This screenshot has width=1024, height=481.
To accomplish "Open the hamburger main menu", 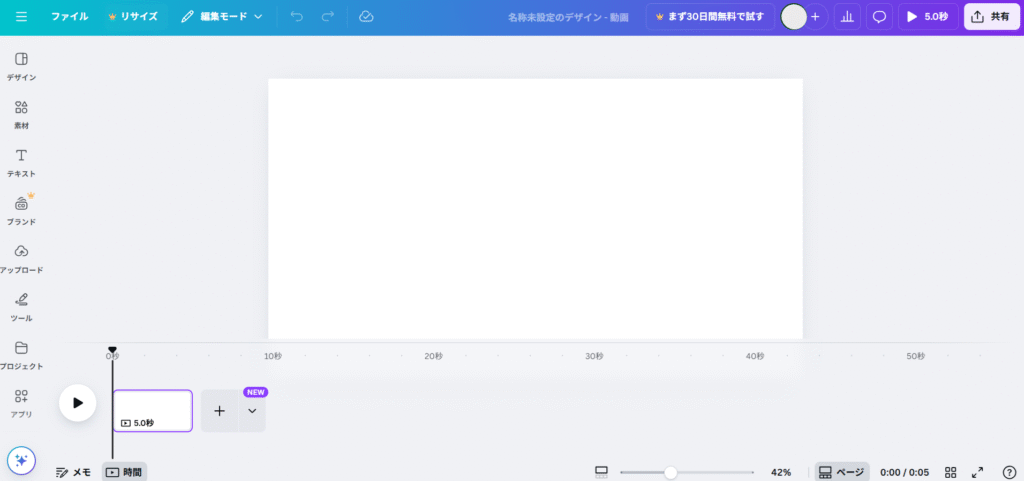I will [x=22, y=16].
